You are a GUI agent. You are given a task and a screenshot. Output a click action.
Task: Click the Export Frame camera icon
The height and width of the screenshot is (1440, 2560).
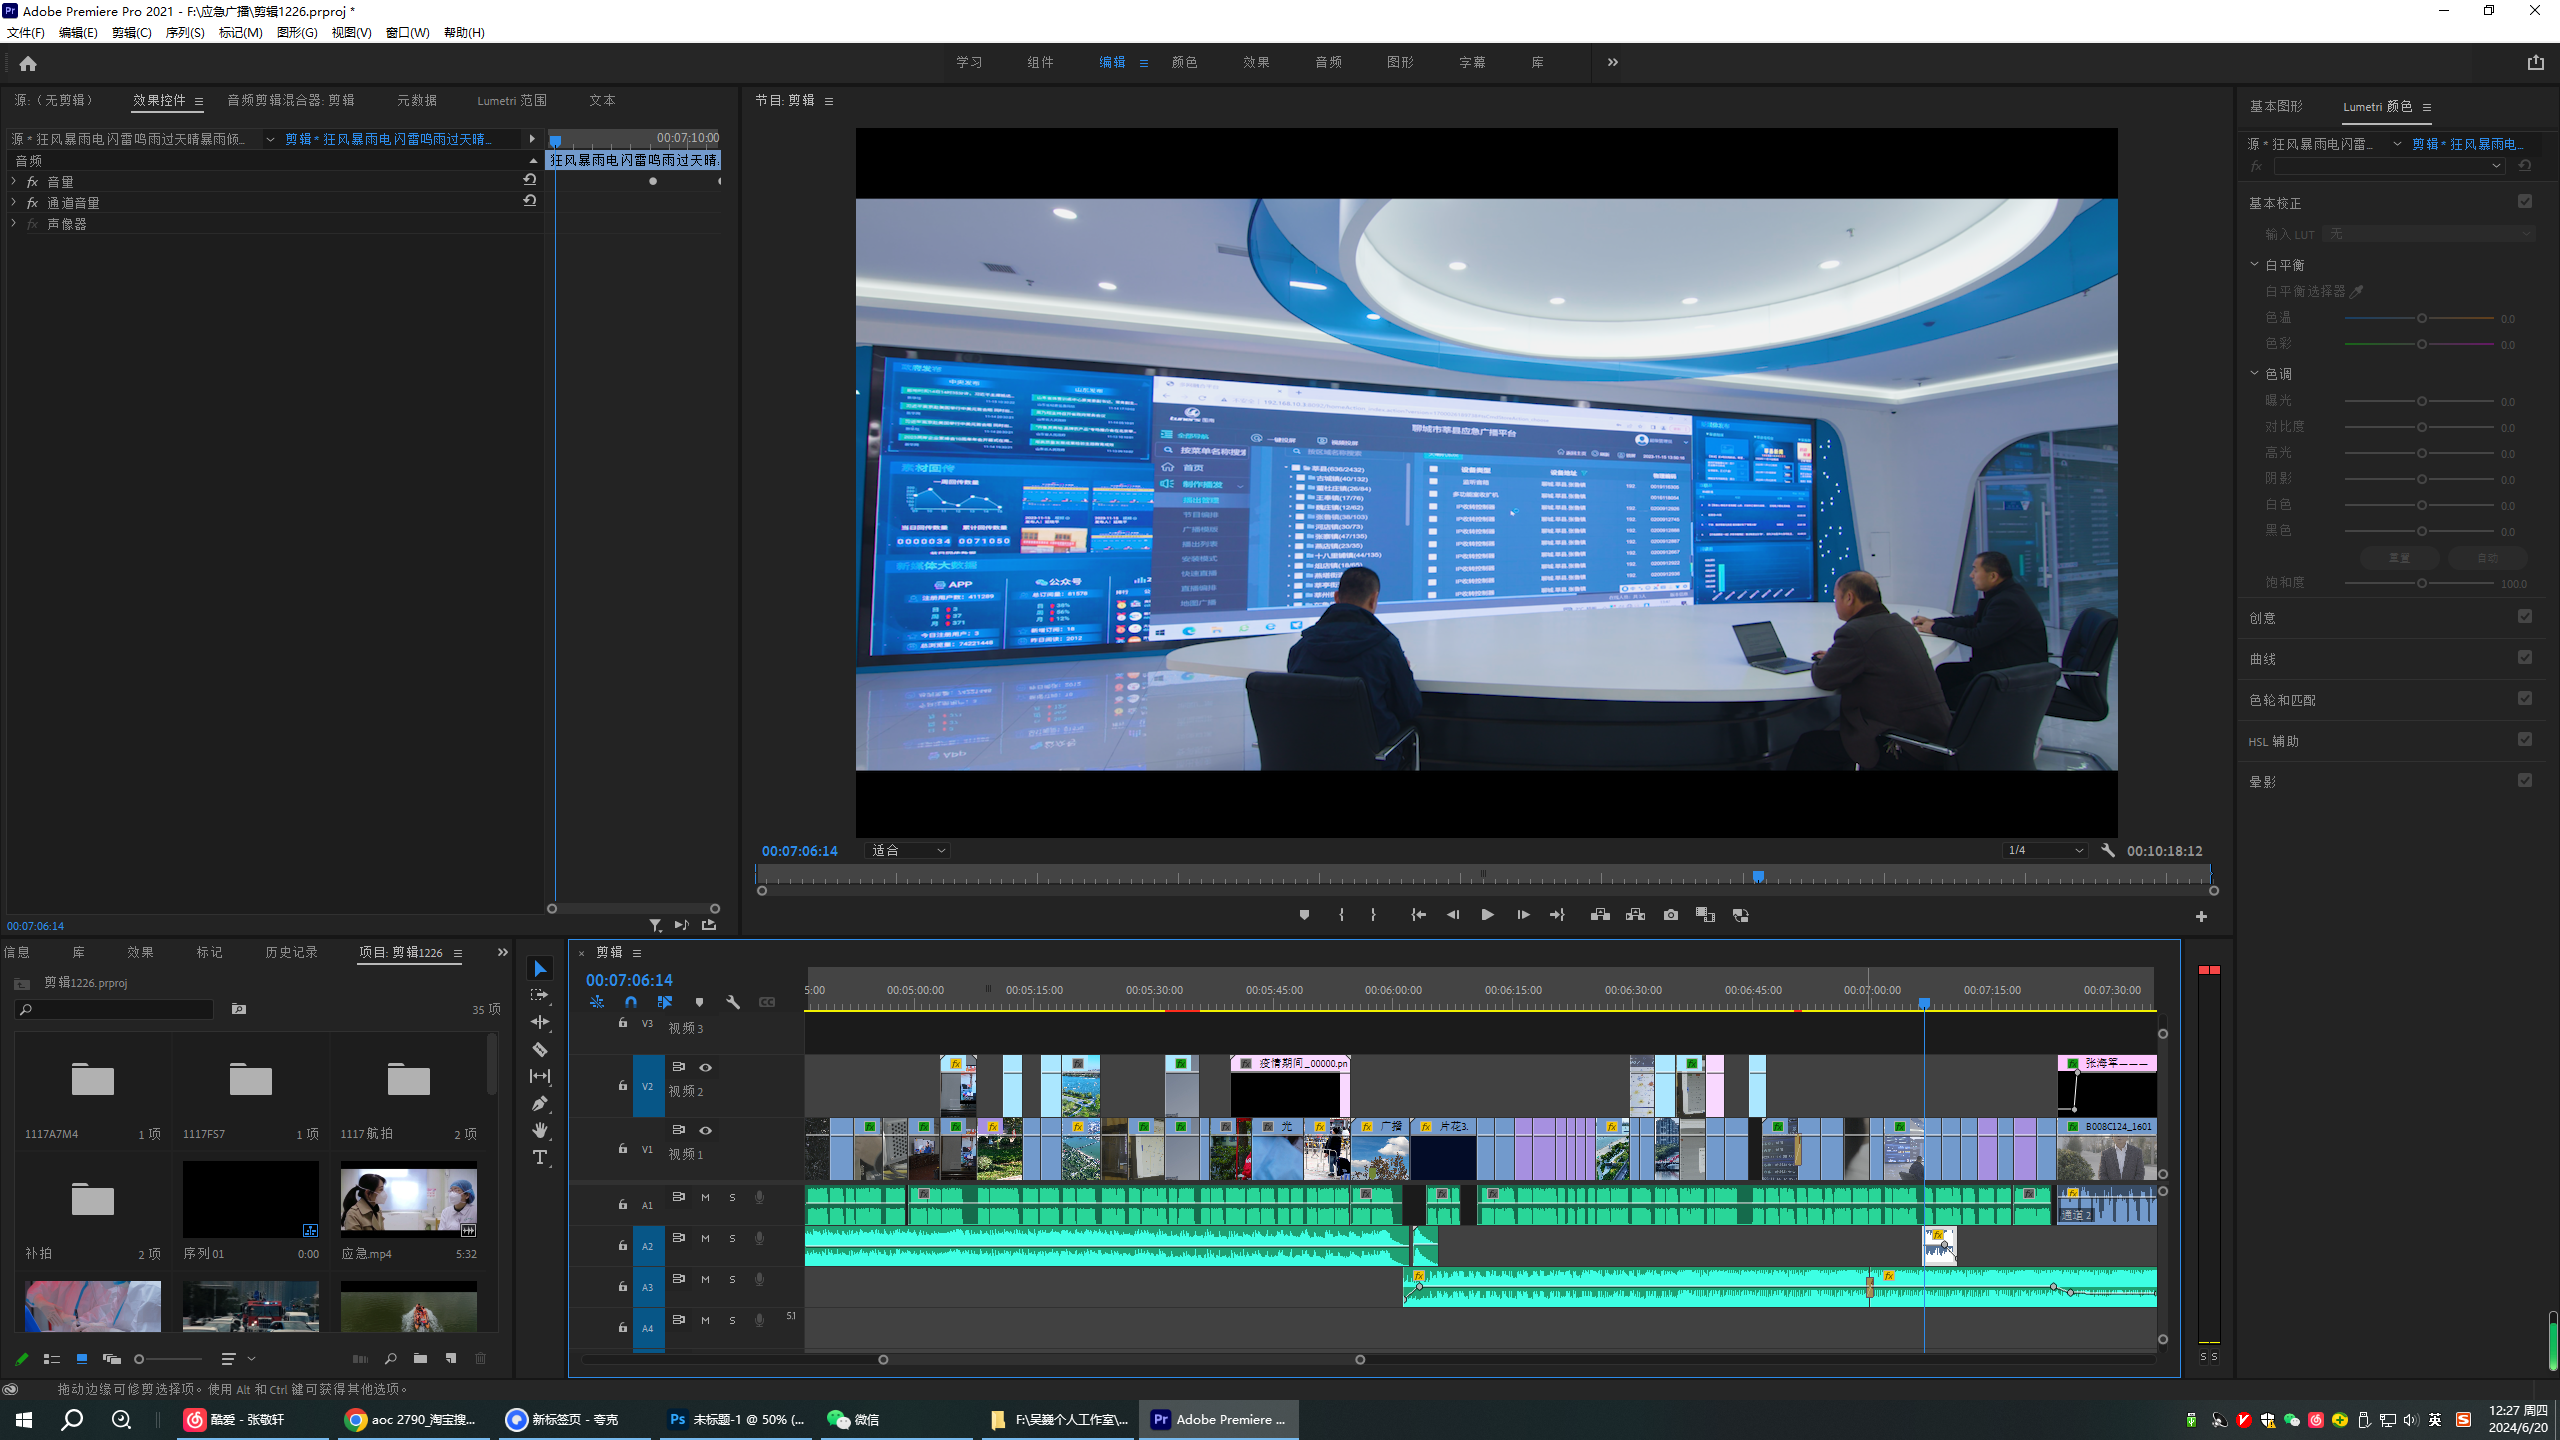1670,915
